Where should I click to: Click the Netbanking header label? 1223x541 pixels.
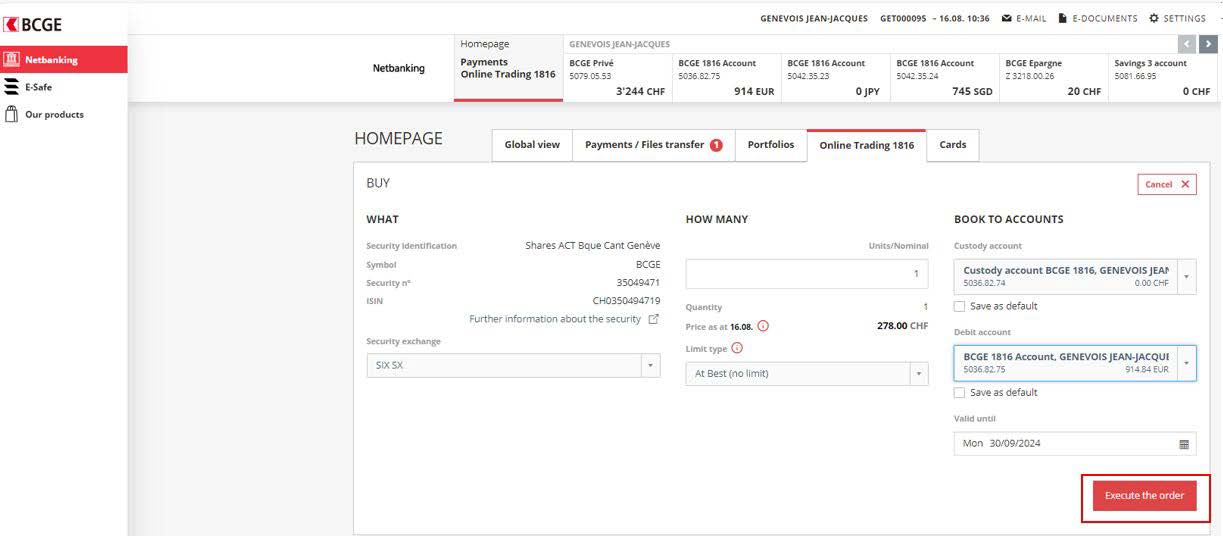click(399, 68)
